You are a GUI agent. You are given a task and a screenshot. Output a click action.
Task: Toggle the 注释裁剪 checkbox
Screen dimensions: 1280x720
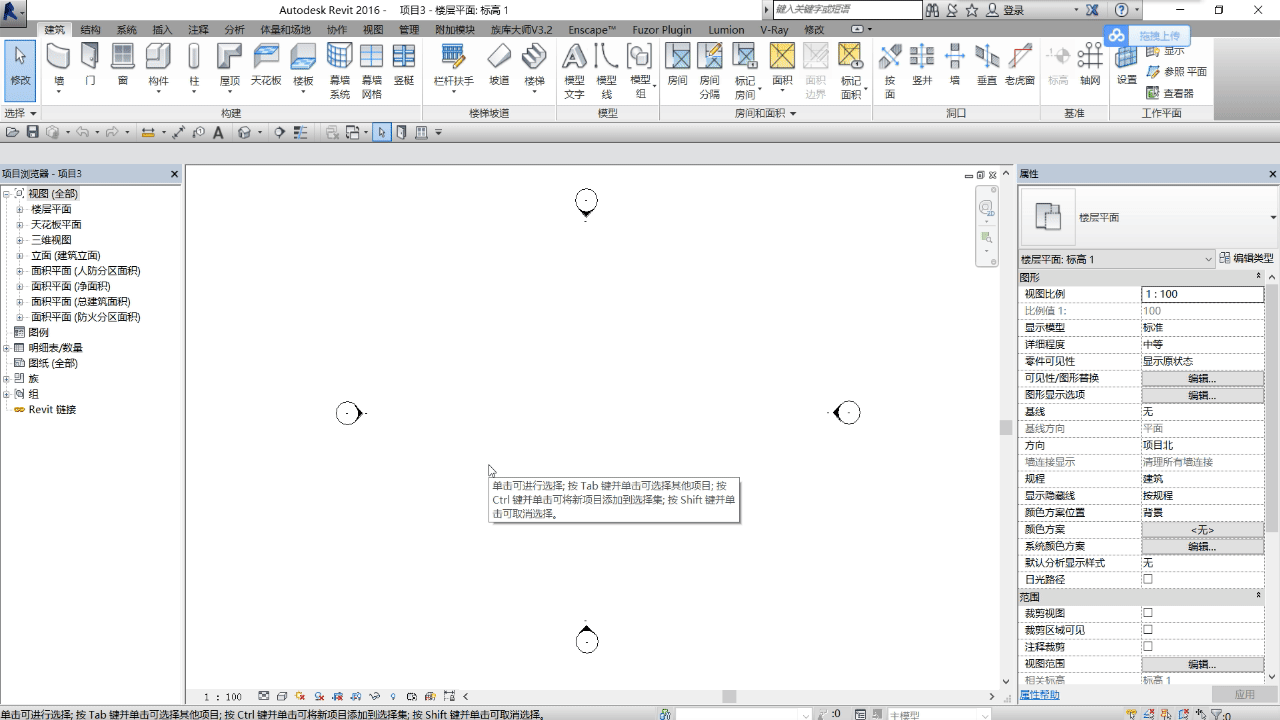[x=1148, y=647]
